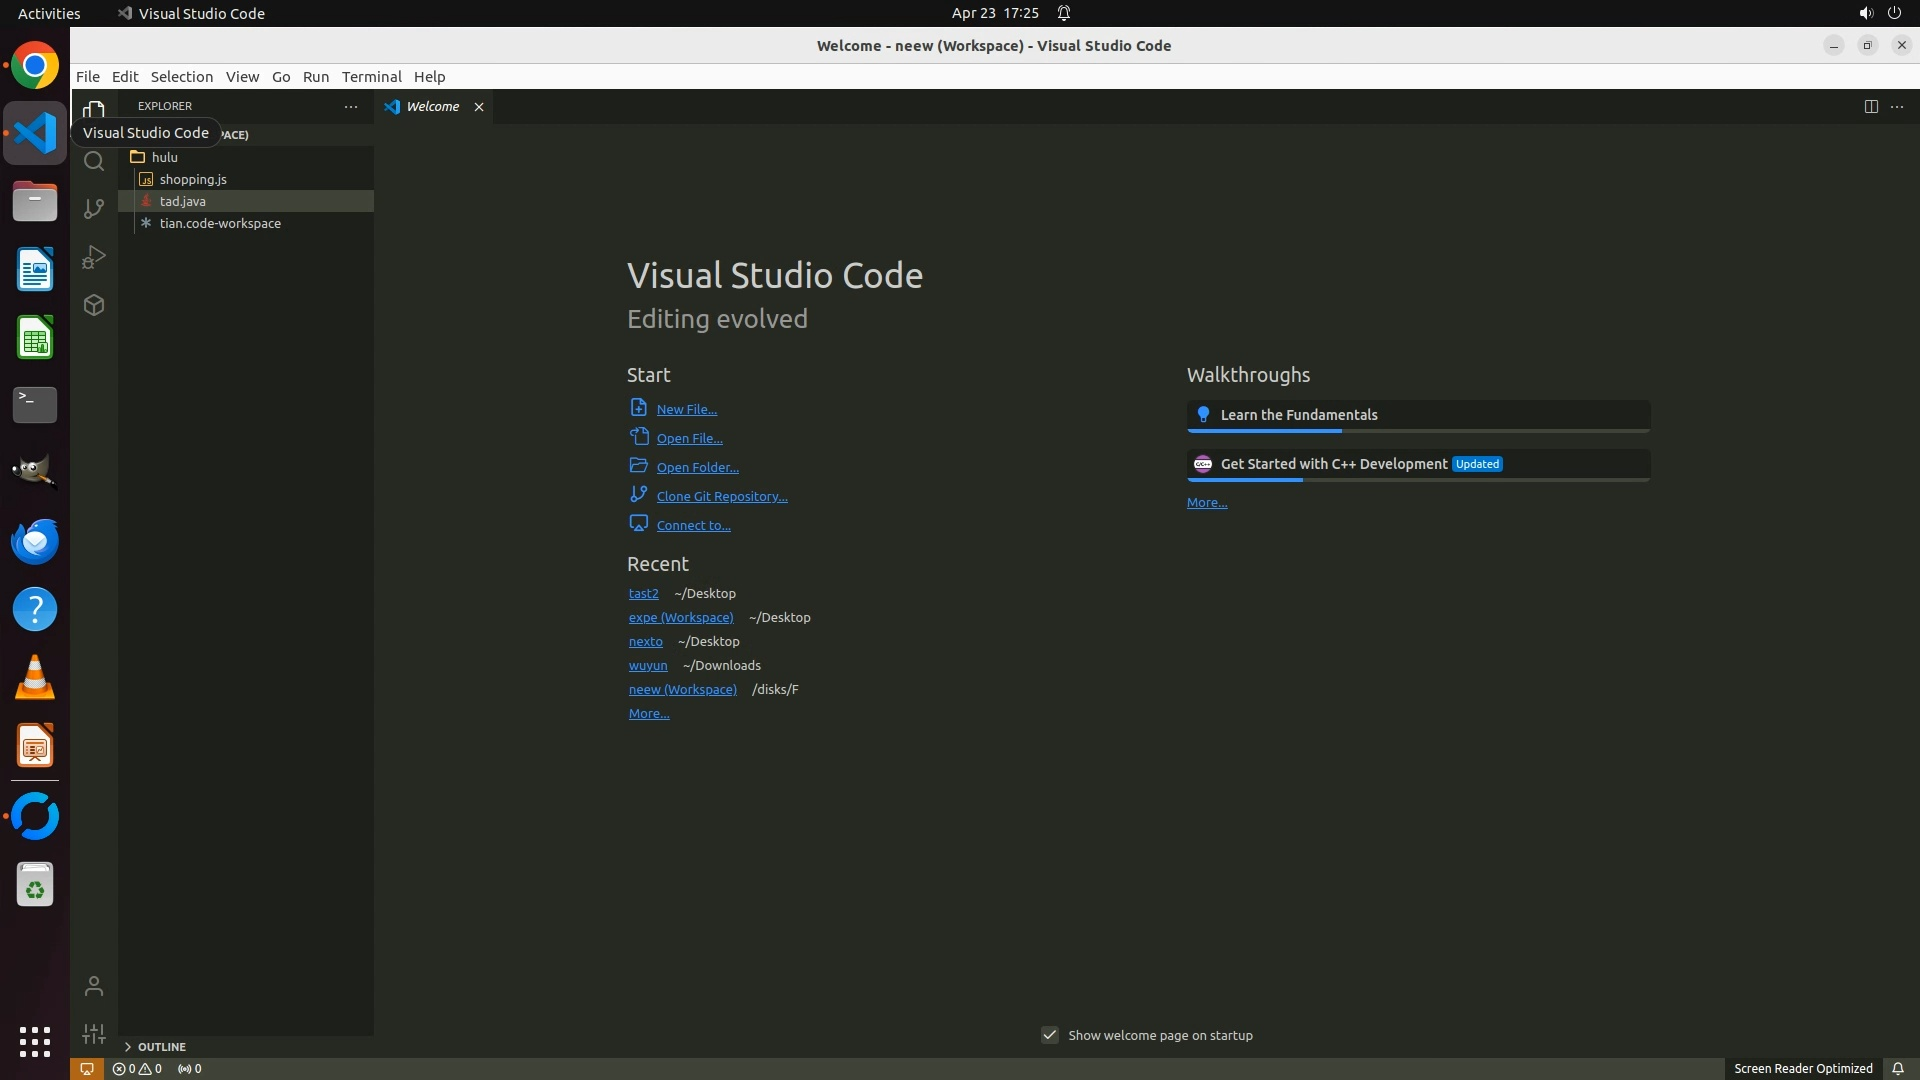Open the Run and Debug view
This screenshot has height=1080, width=1920.
pyautogui.click(x=94, y=257)
